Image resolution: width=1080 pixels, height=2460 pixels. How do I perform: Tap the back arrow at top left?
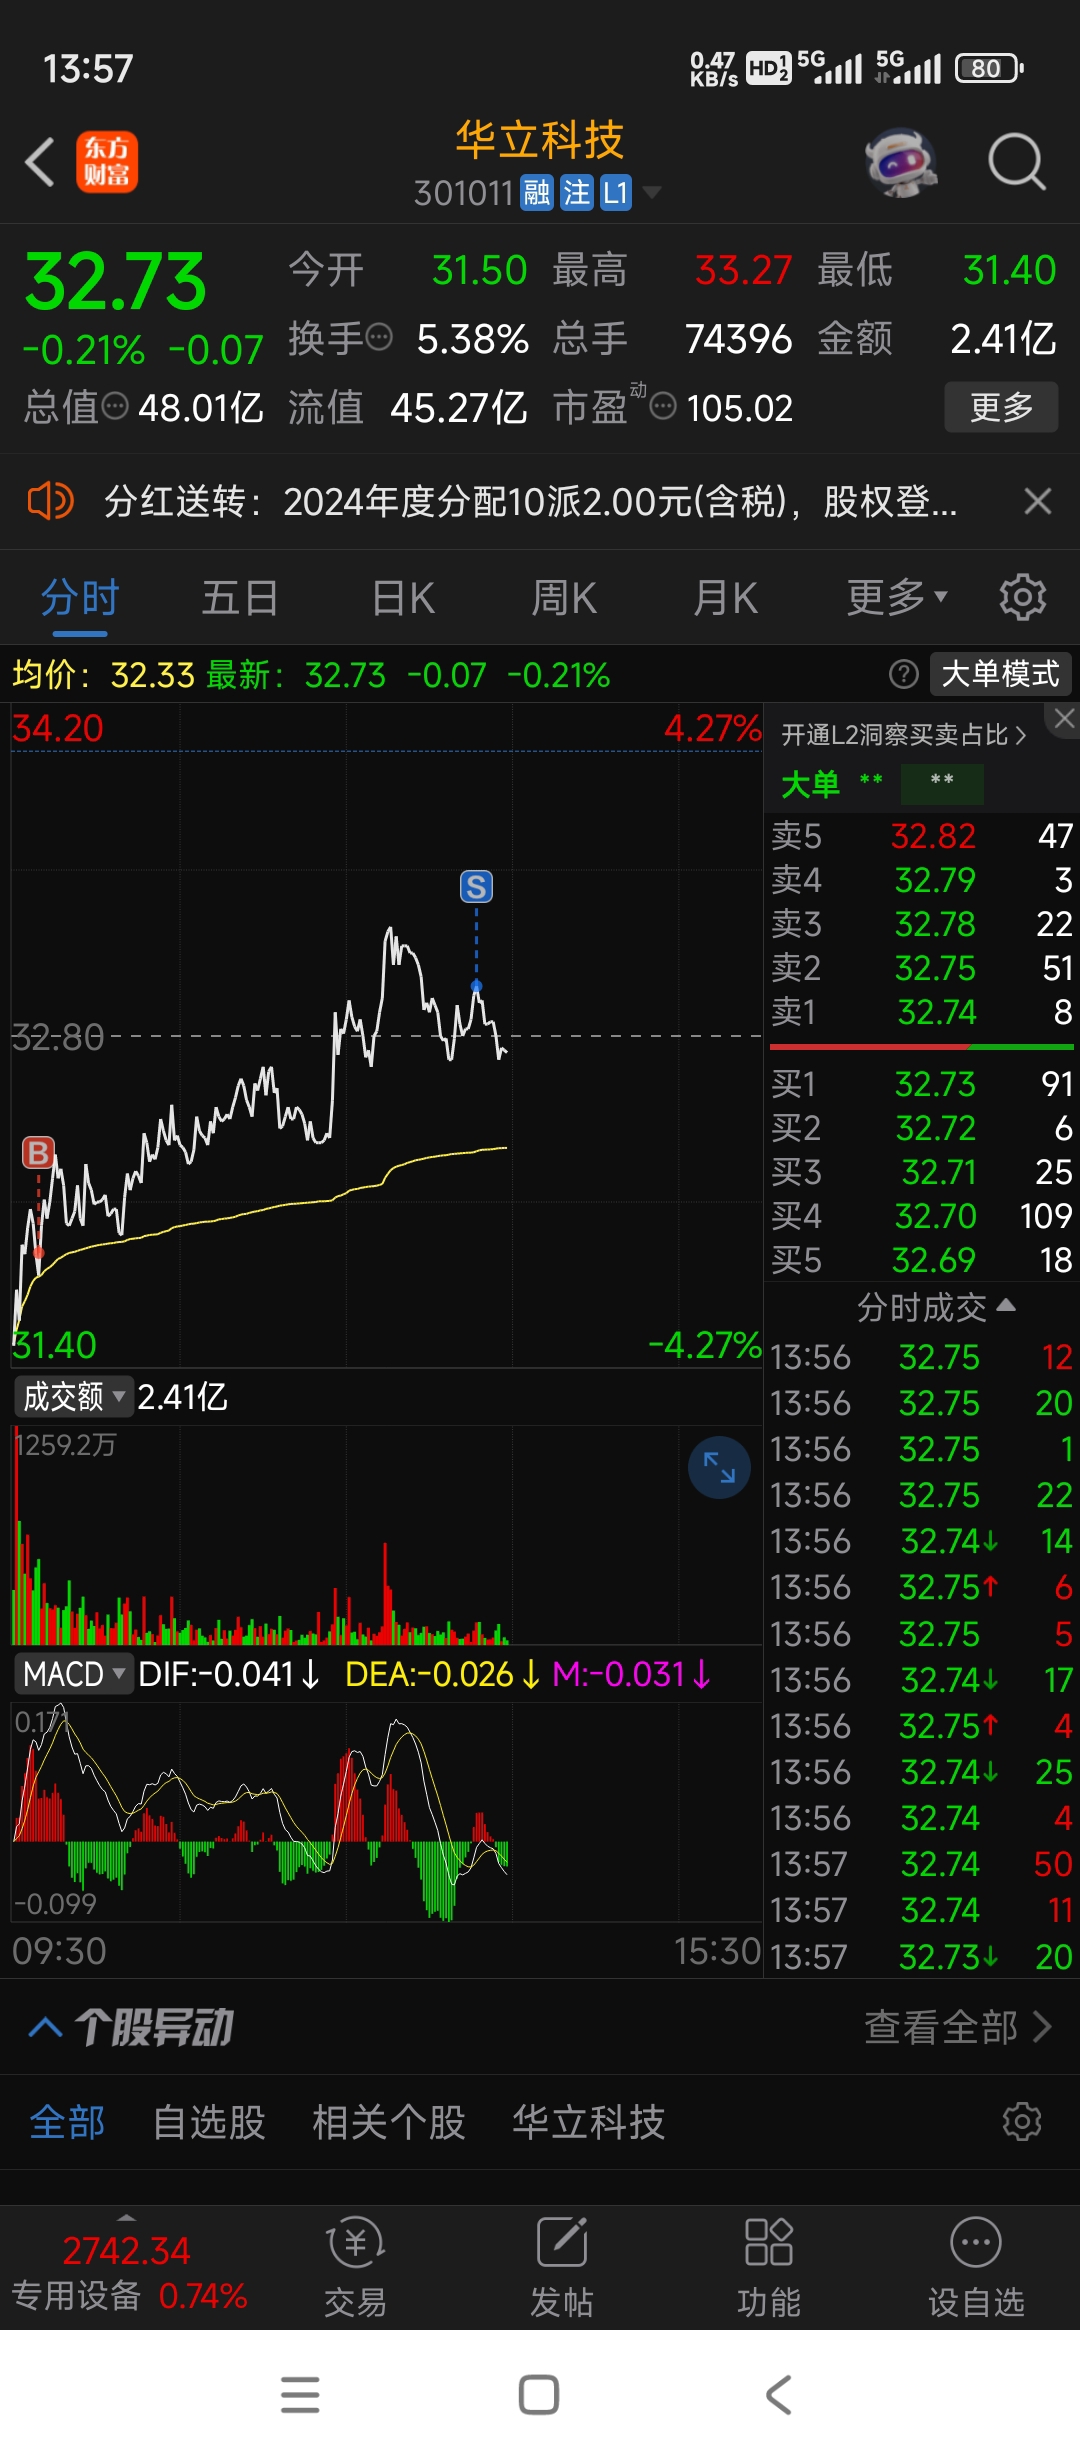[40, 162]
